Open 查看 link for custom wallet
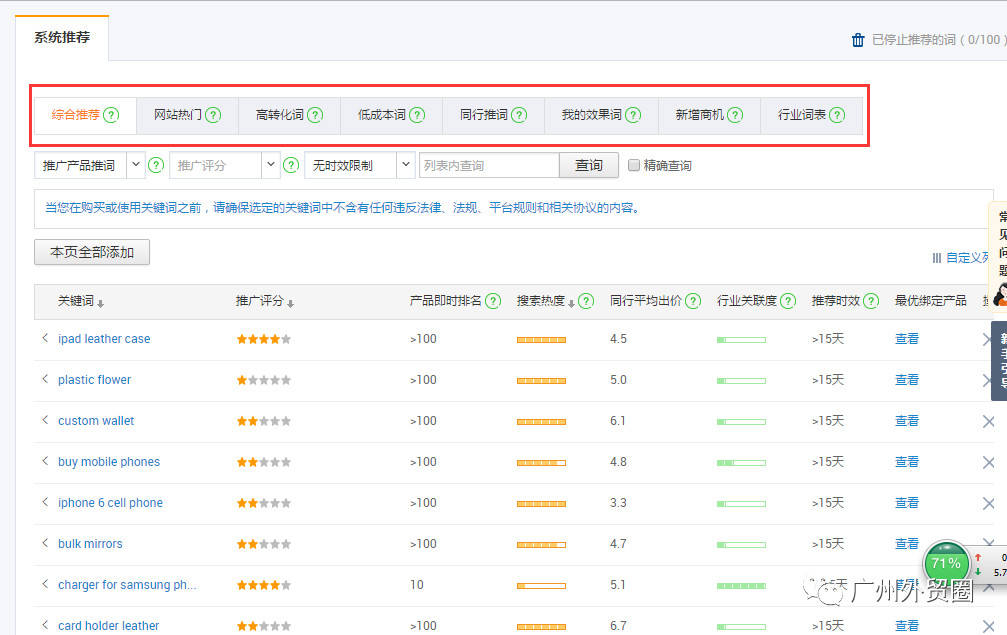 [907, 421]
